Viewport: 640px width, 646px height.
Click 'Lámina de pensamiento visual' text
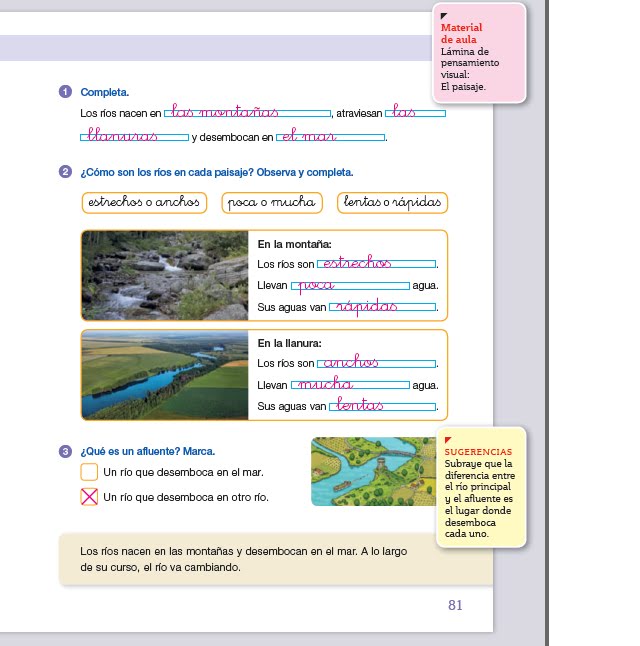click(470, 63)
